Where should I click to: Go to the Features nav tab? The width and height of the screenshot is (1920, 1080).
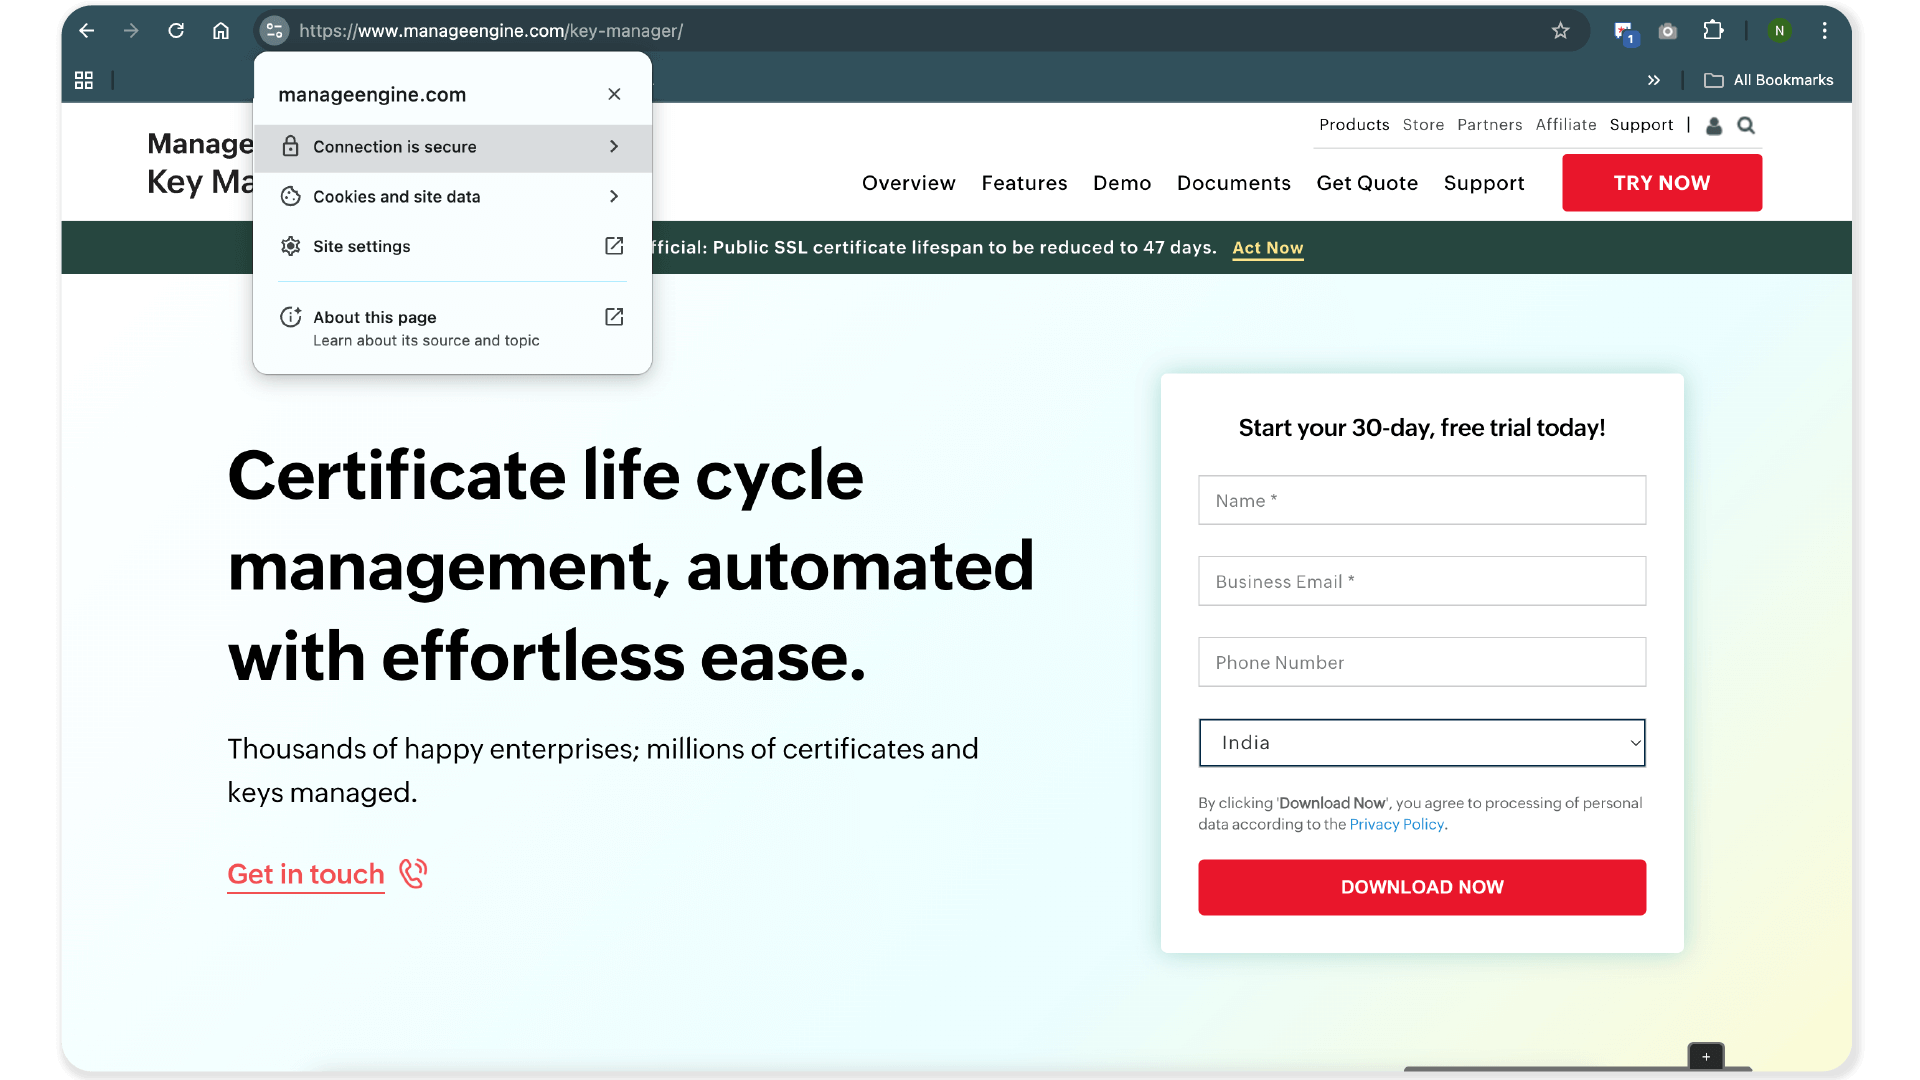(1024, 183)
